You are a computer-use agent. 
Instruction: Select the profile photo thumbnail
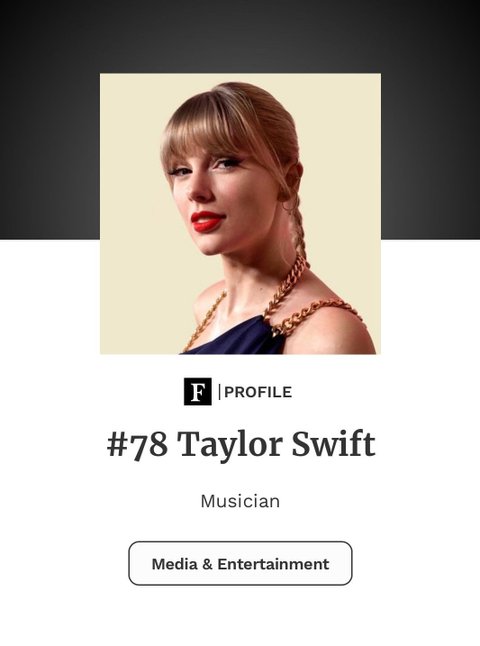[x=240, y=213]
